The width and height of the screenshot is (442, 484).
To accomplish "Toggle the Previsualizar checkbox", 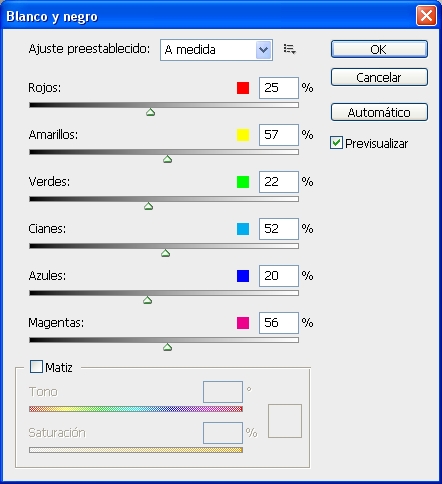I will [x=336, y=143].
